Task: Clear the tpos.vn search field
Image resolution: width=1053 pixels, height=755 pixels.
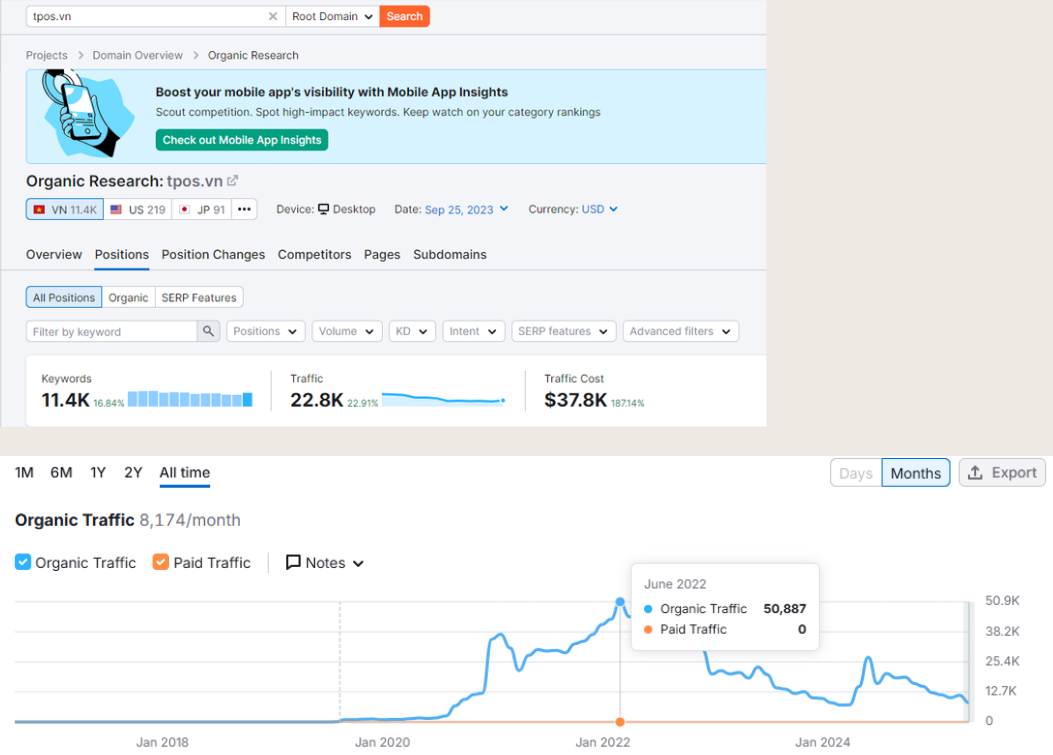Action: pos(273,16)
